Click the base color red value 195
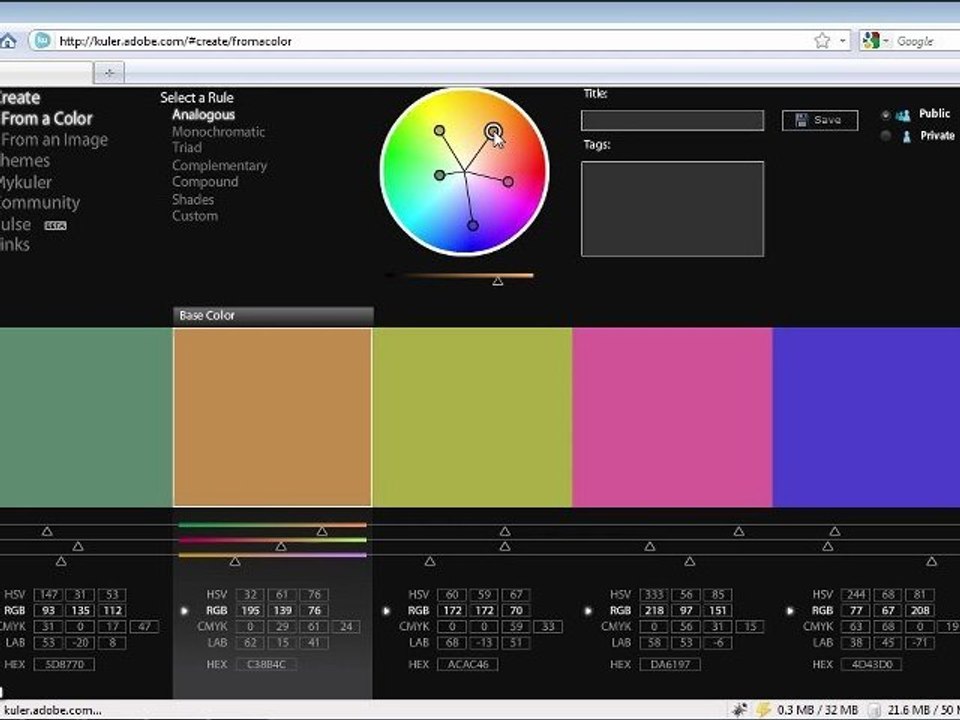Screen dimensions: 960x720 point(250,610)
